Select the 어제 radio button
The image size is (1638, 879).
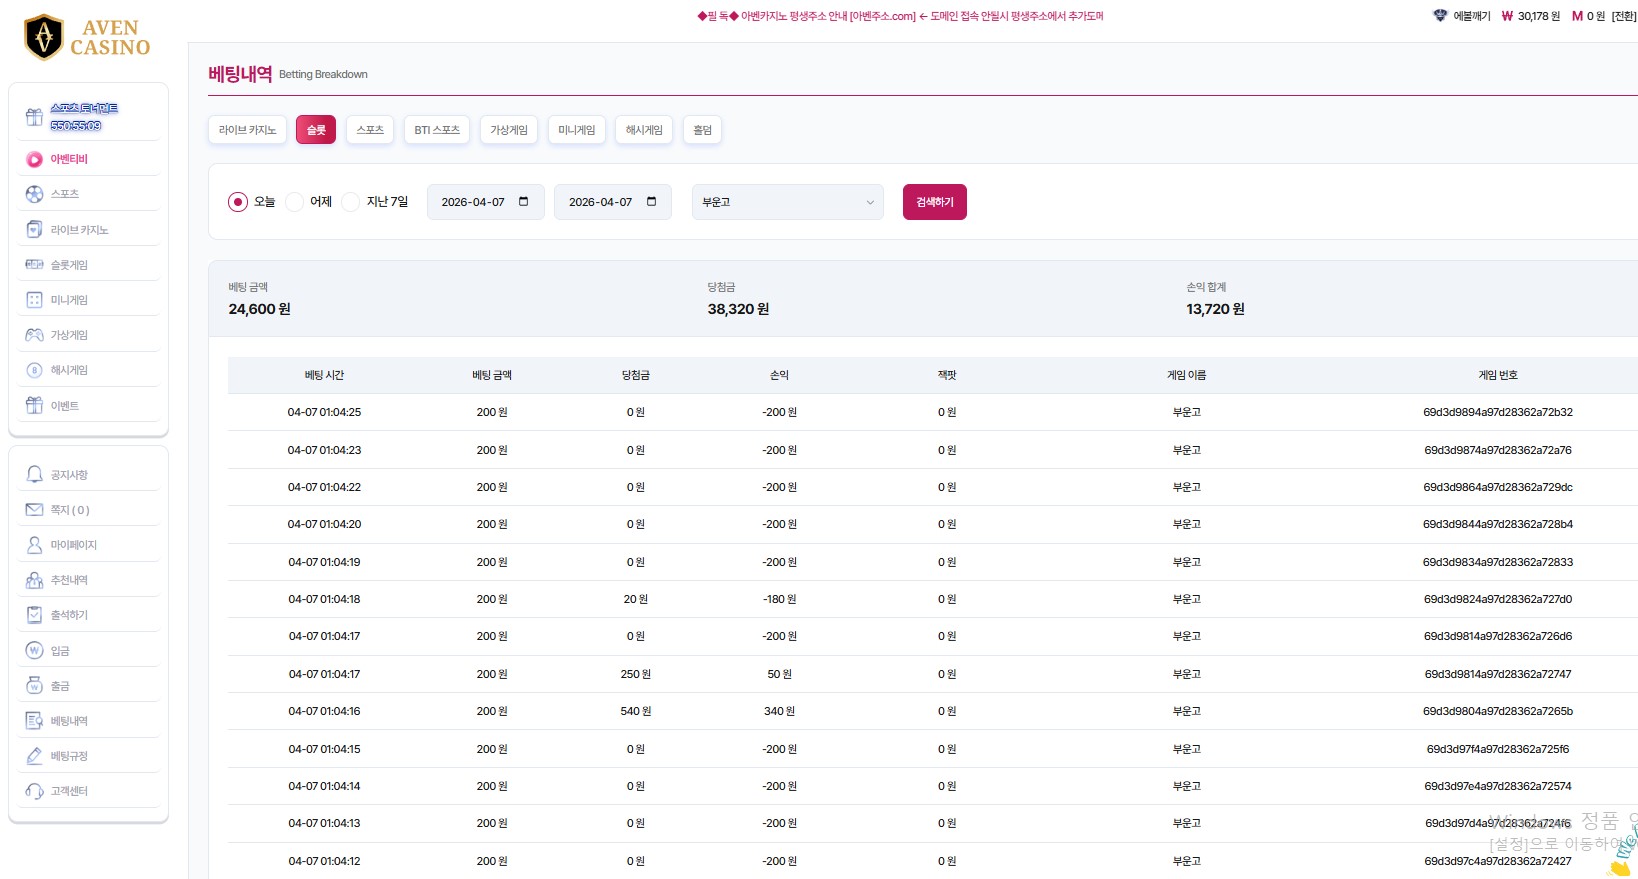tap(295, 202)
